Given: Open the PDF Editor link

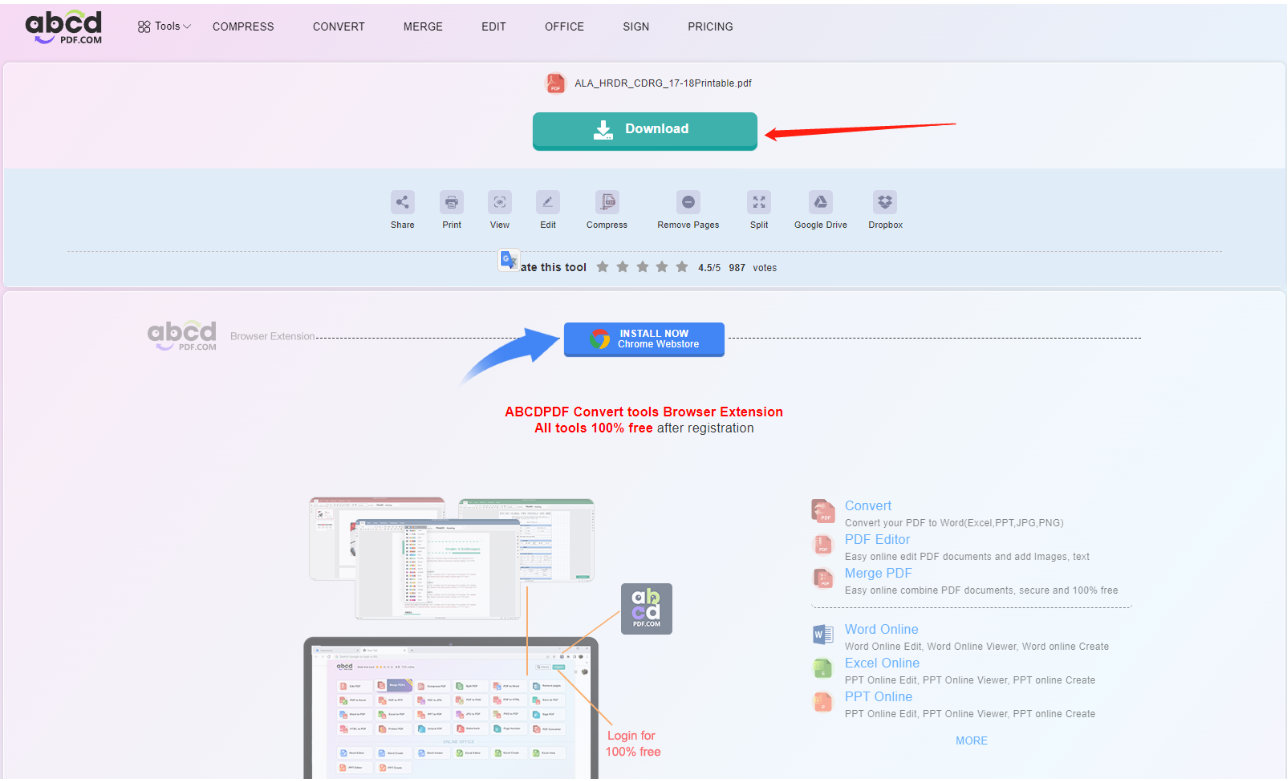Looking at the screenshot, I should pos(877,540).
